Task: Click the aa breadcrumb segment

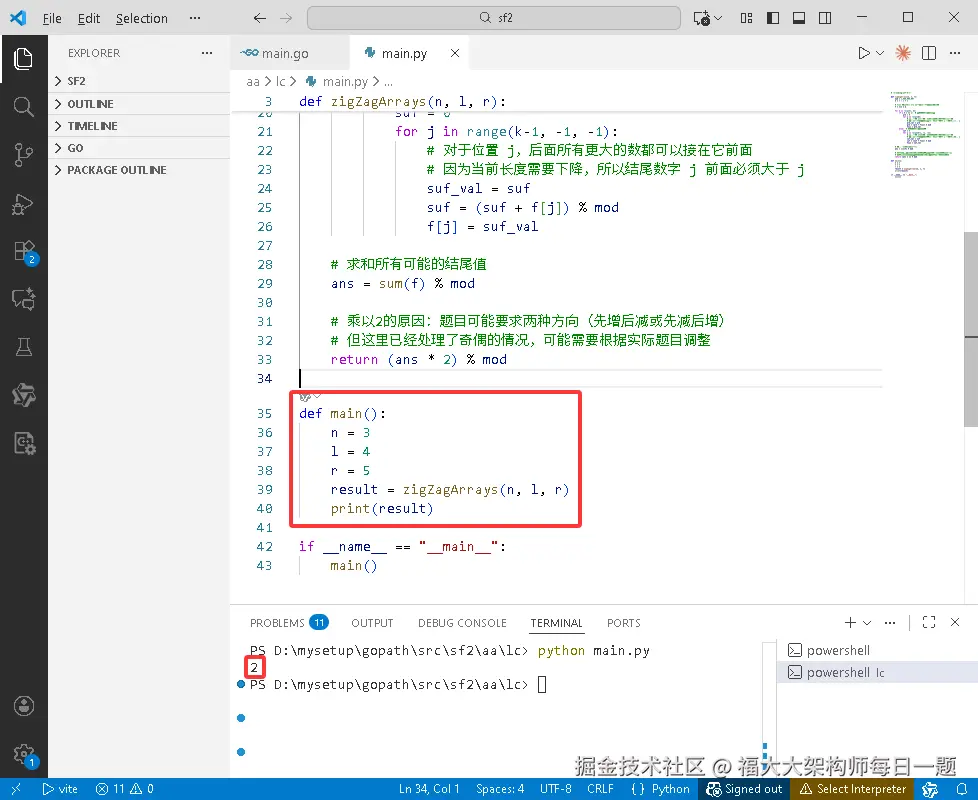Action: (253, 82)
